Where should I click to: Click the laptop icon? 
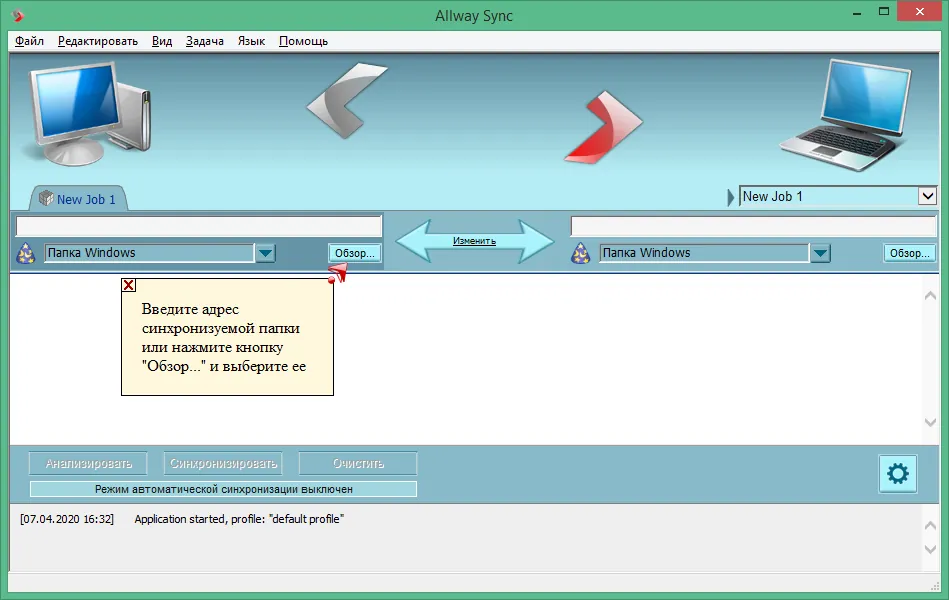coord(846,115)
